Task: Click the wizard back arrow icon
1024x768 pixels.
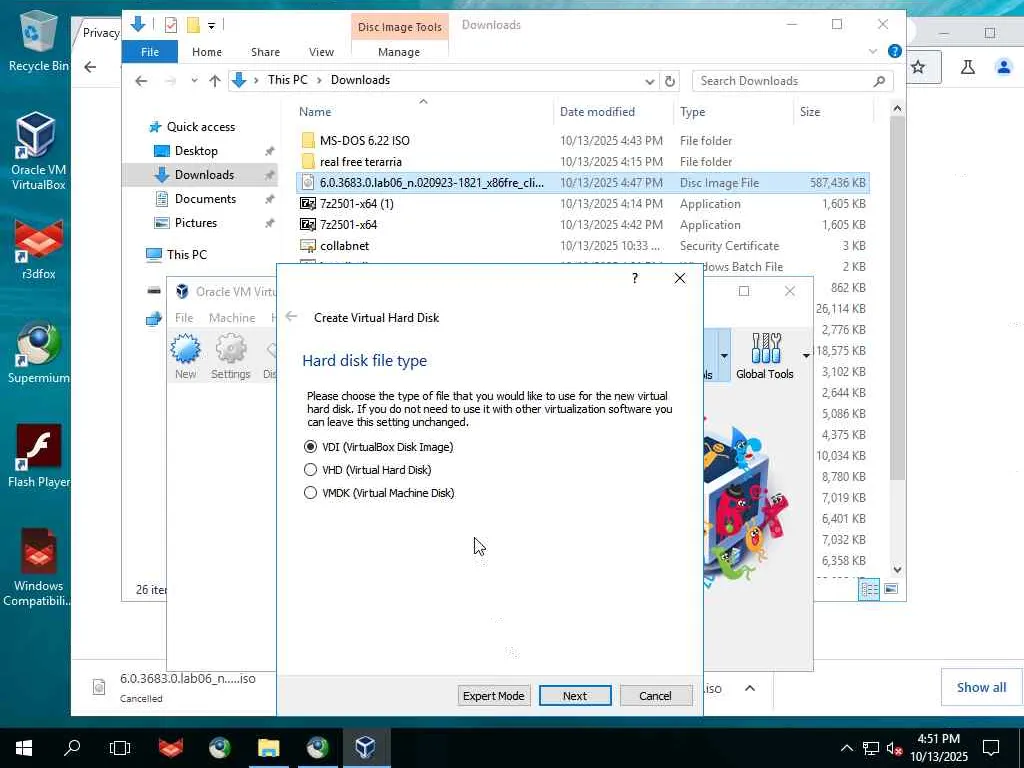Action: tap(291, 317)
